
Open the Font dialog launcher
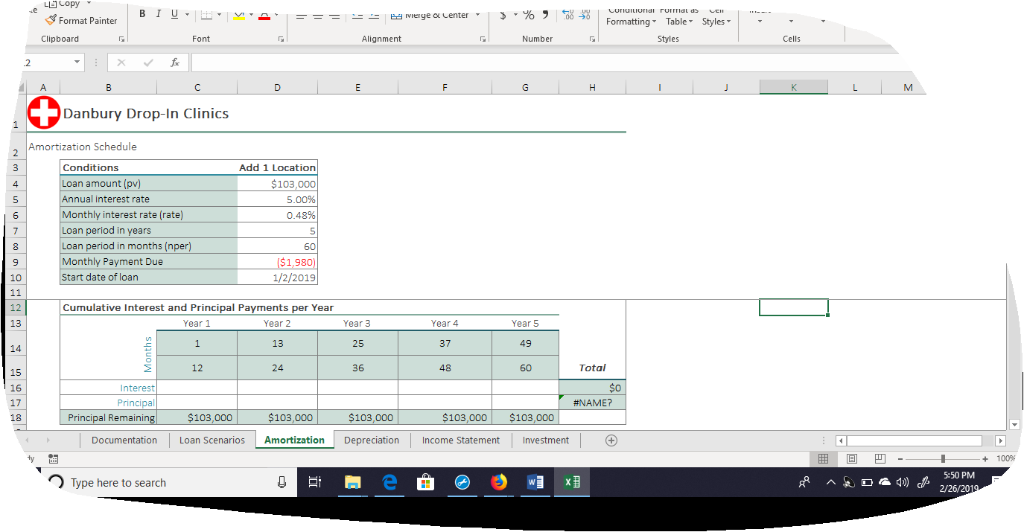281,39
